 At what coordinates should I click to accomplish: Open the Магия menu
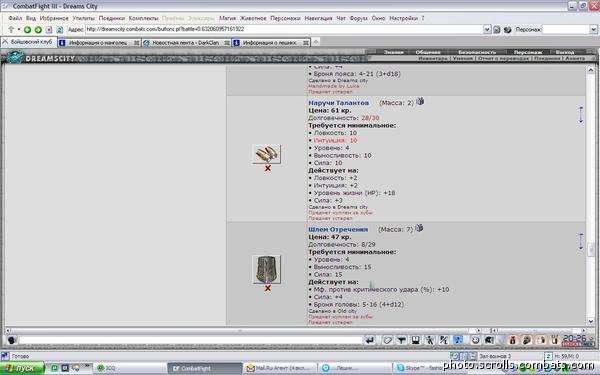(x=227, y=18)
